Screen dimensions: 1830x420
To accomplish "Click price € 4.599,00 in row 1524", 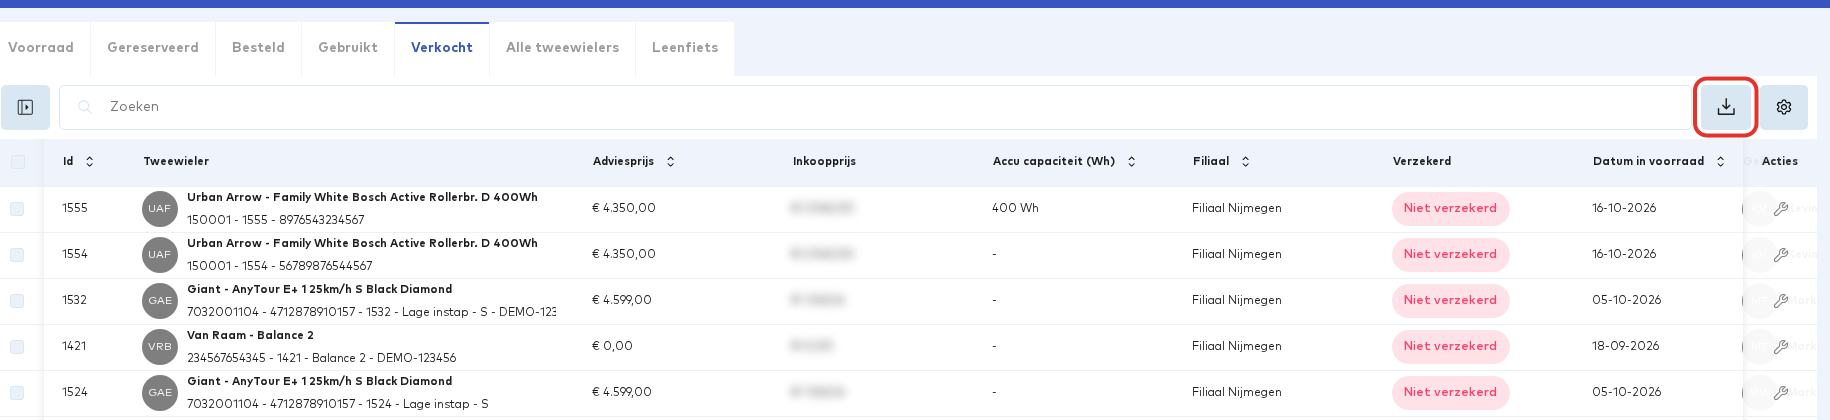I will click(x=622, y=392).
